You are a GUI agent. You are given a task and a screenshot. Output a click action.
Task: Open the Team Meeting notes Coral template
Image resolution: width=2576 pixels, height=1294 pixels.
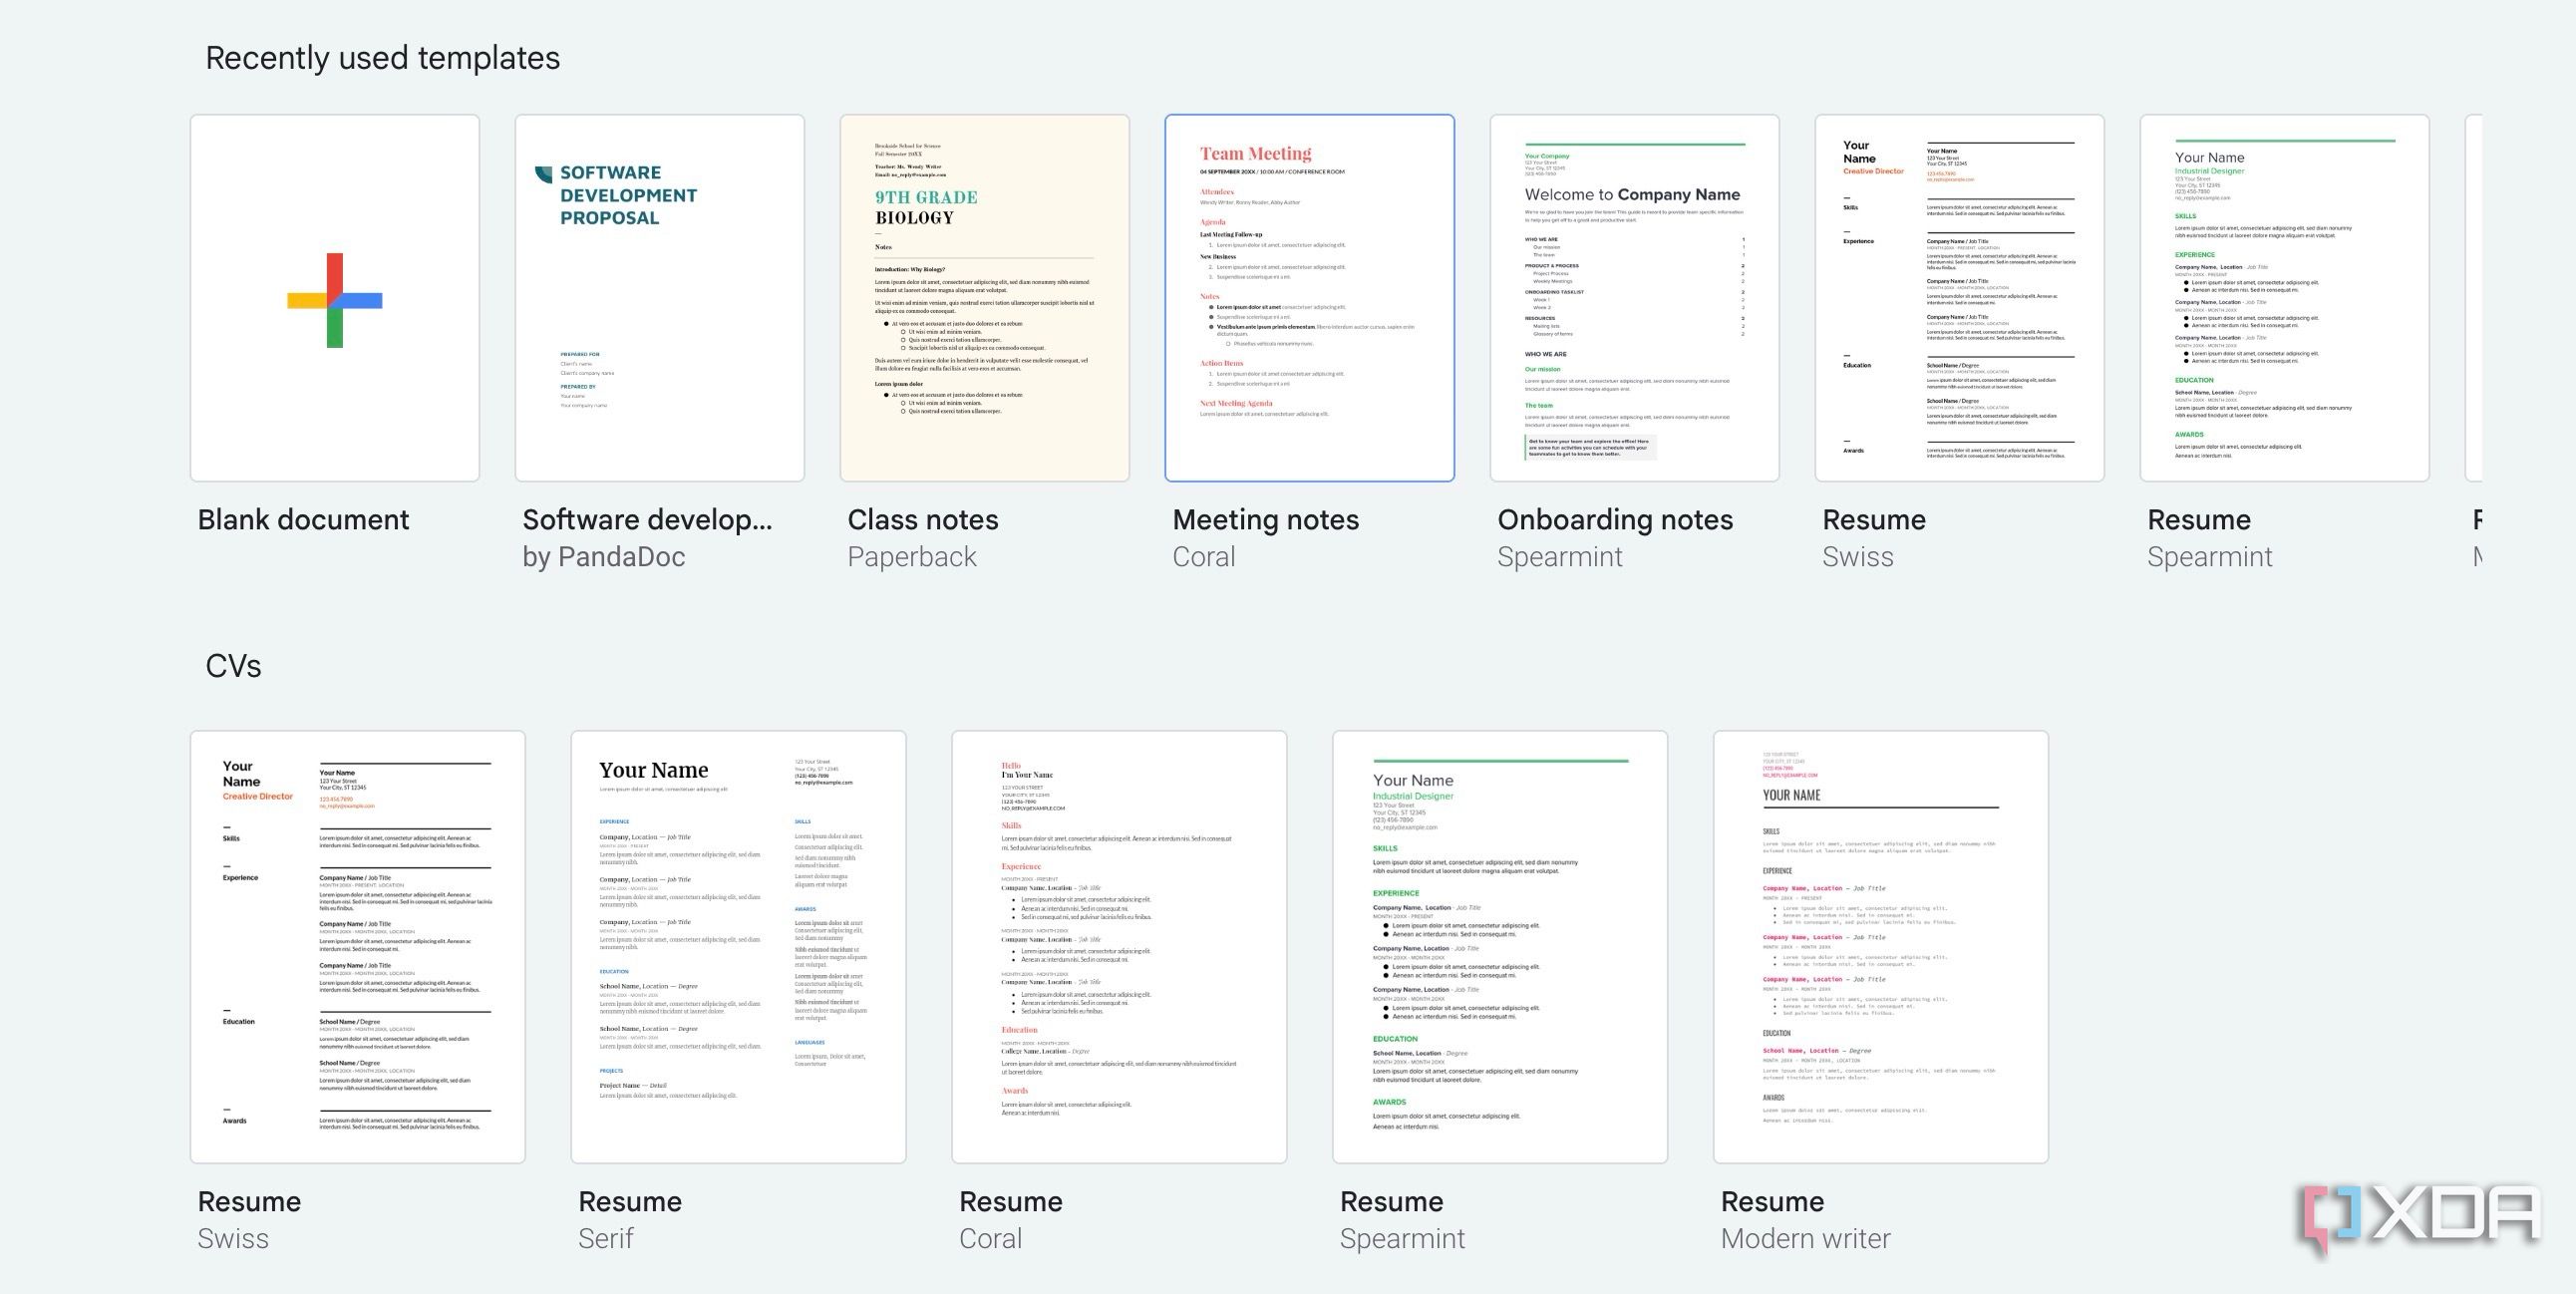(x=1309, y=298)
